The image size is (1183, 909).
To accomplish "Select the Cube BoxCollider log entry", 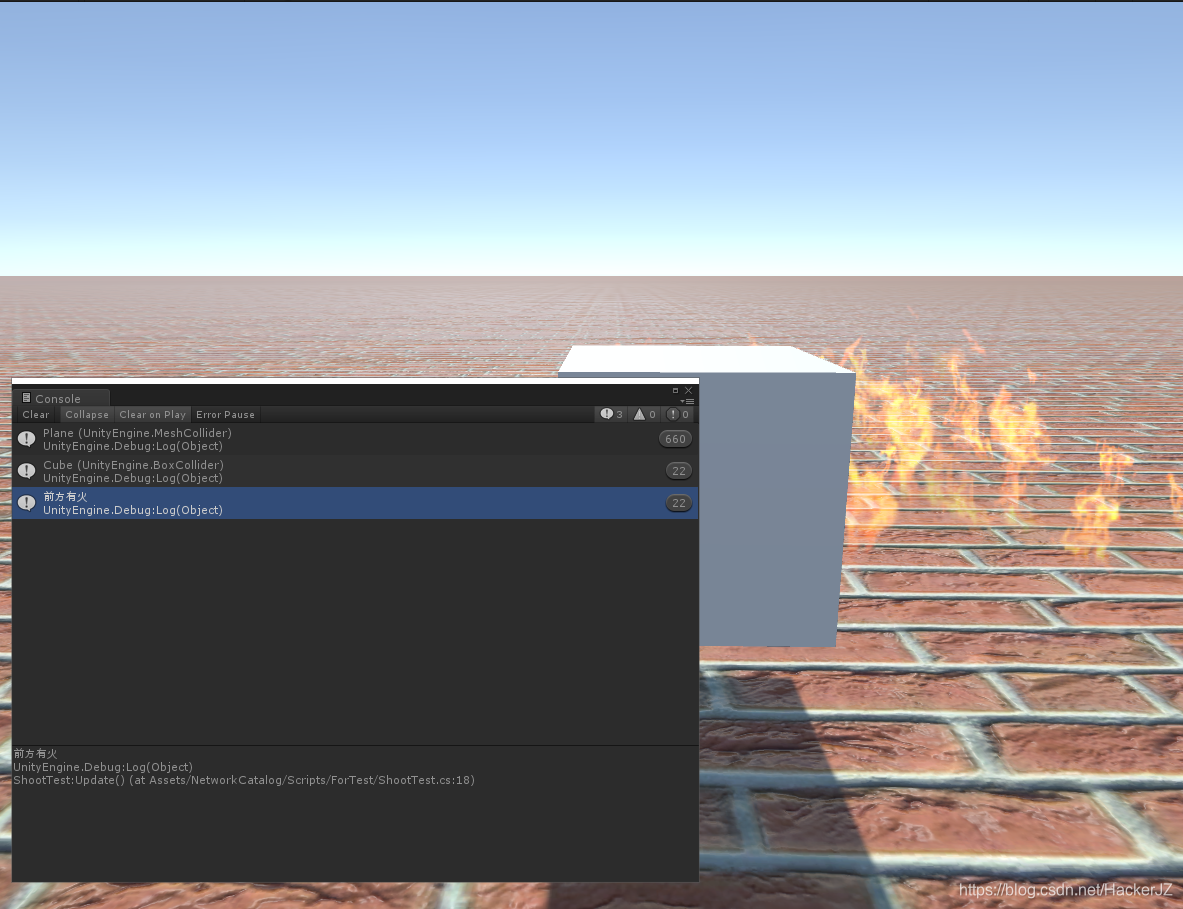I will tap(355, 471).
